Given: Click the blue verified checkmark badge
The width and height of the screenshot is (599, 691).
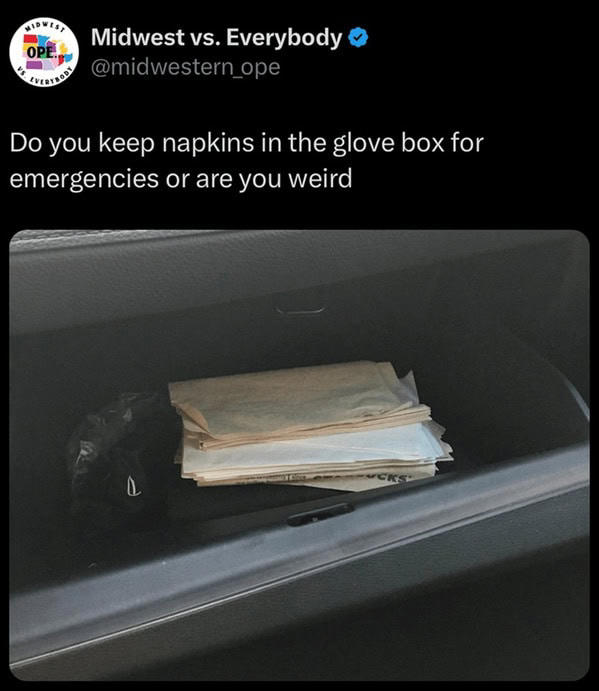Looking at the screenshot, I should (358, 37).
